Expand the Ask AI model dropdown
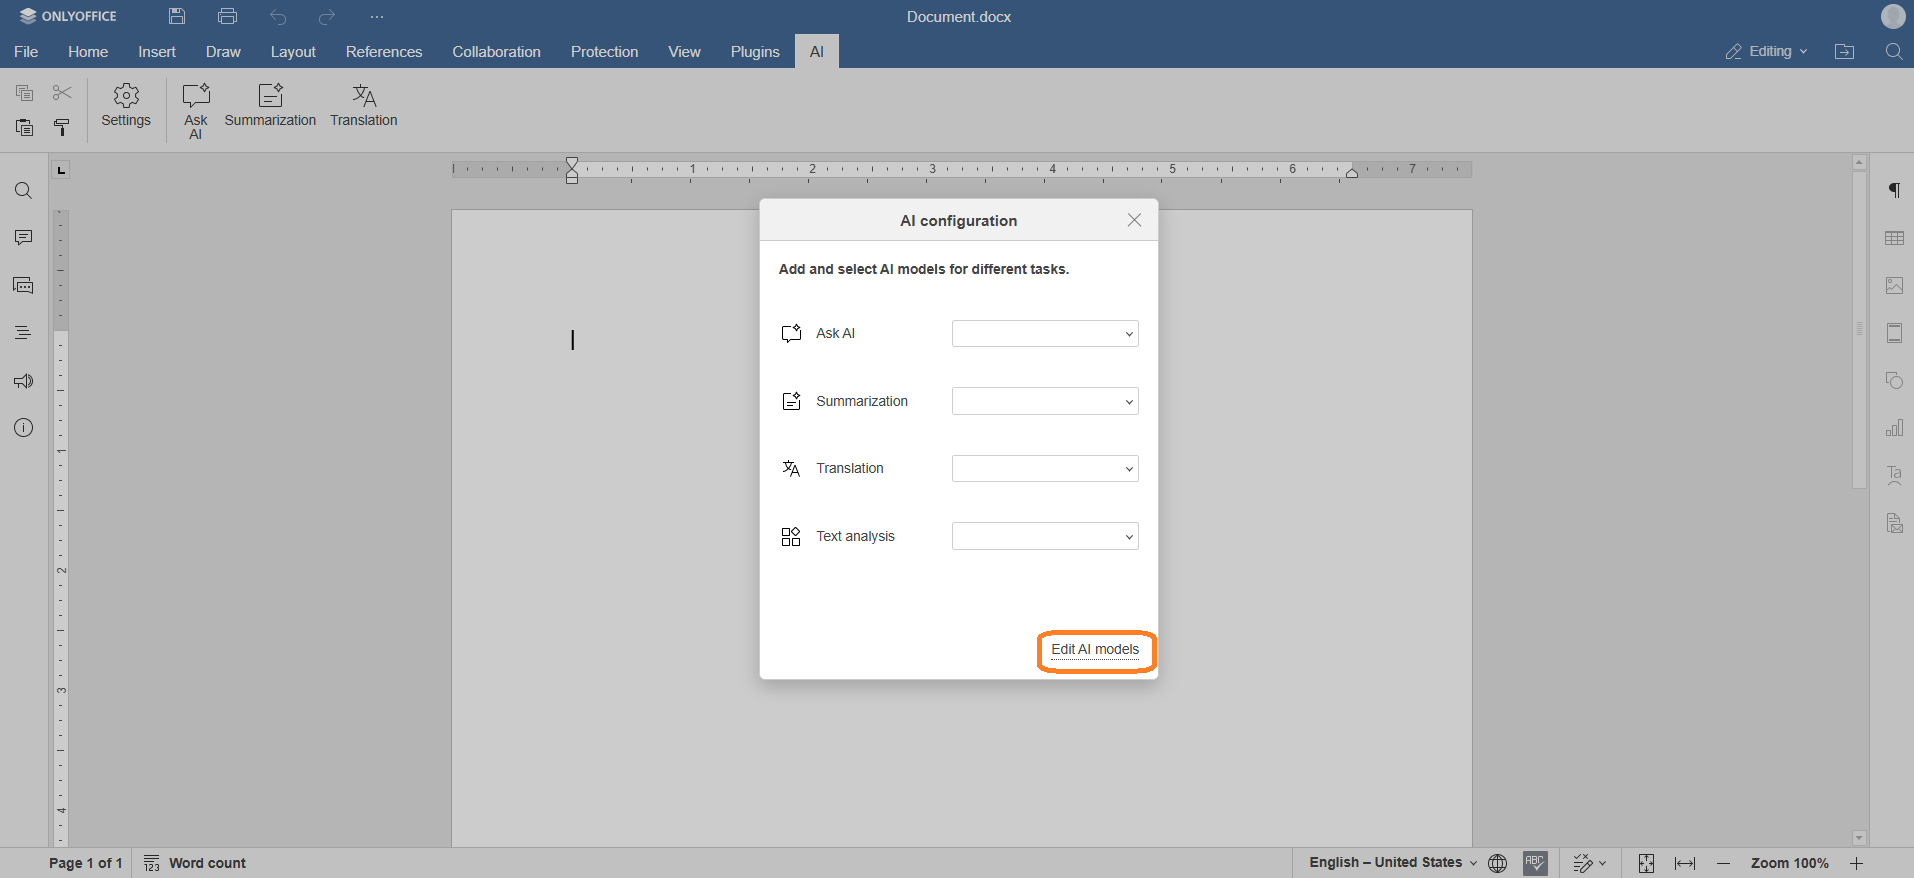 (1045, 334)
